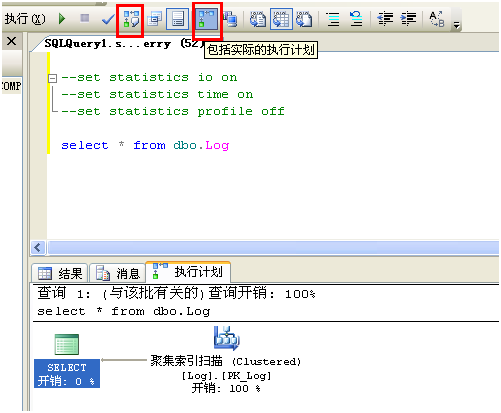Increase indent toolbar icon

409,19
